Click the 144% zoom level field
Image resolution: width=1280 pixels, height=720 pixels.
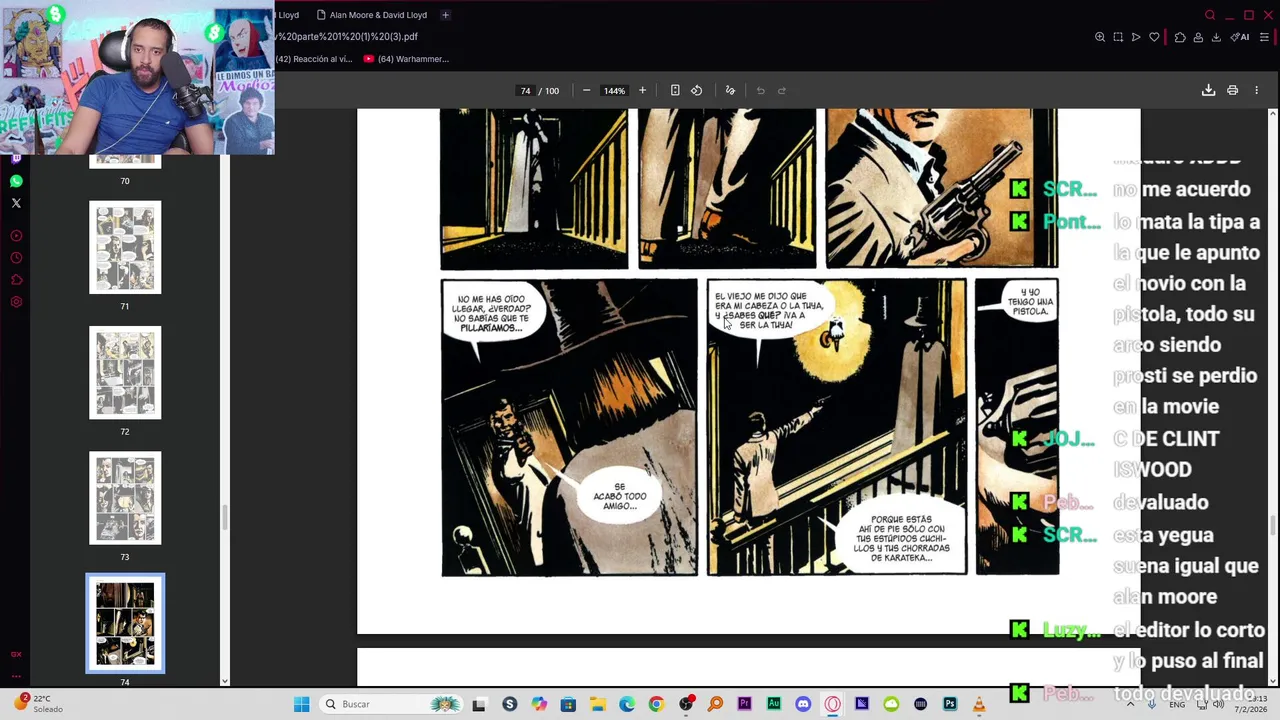[614, 91]
